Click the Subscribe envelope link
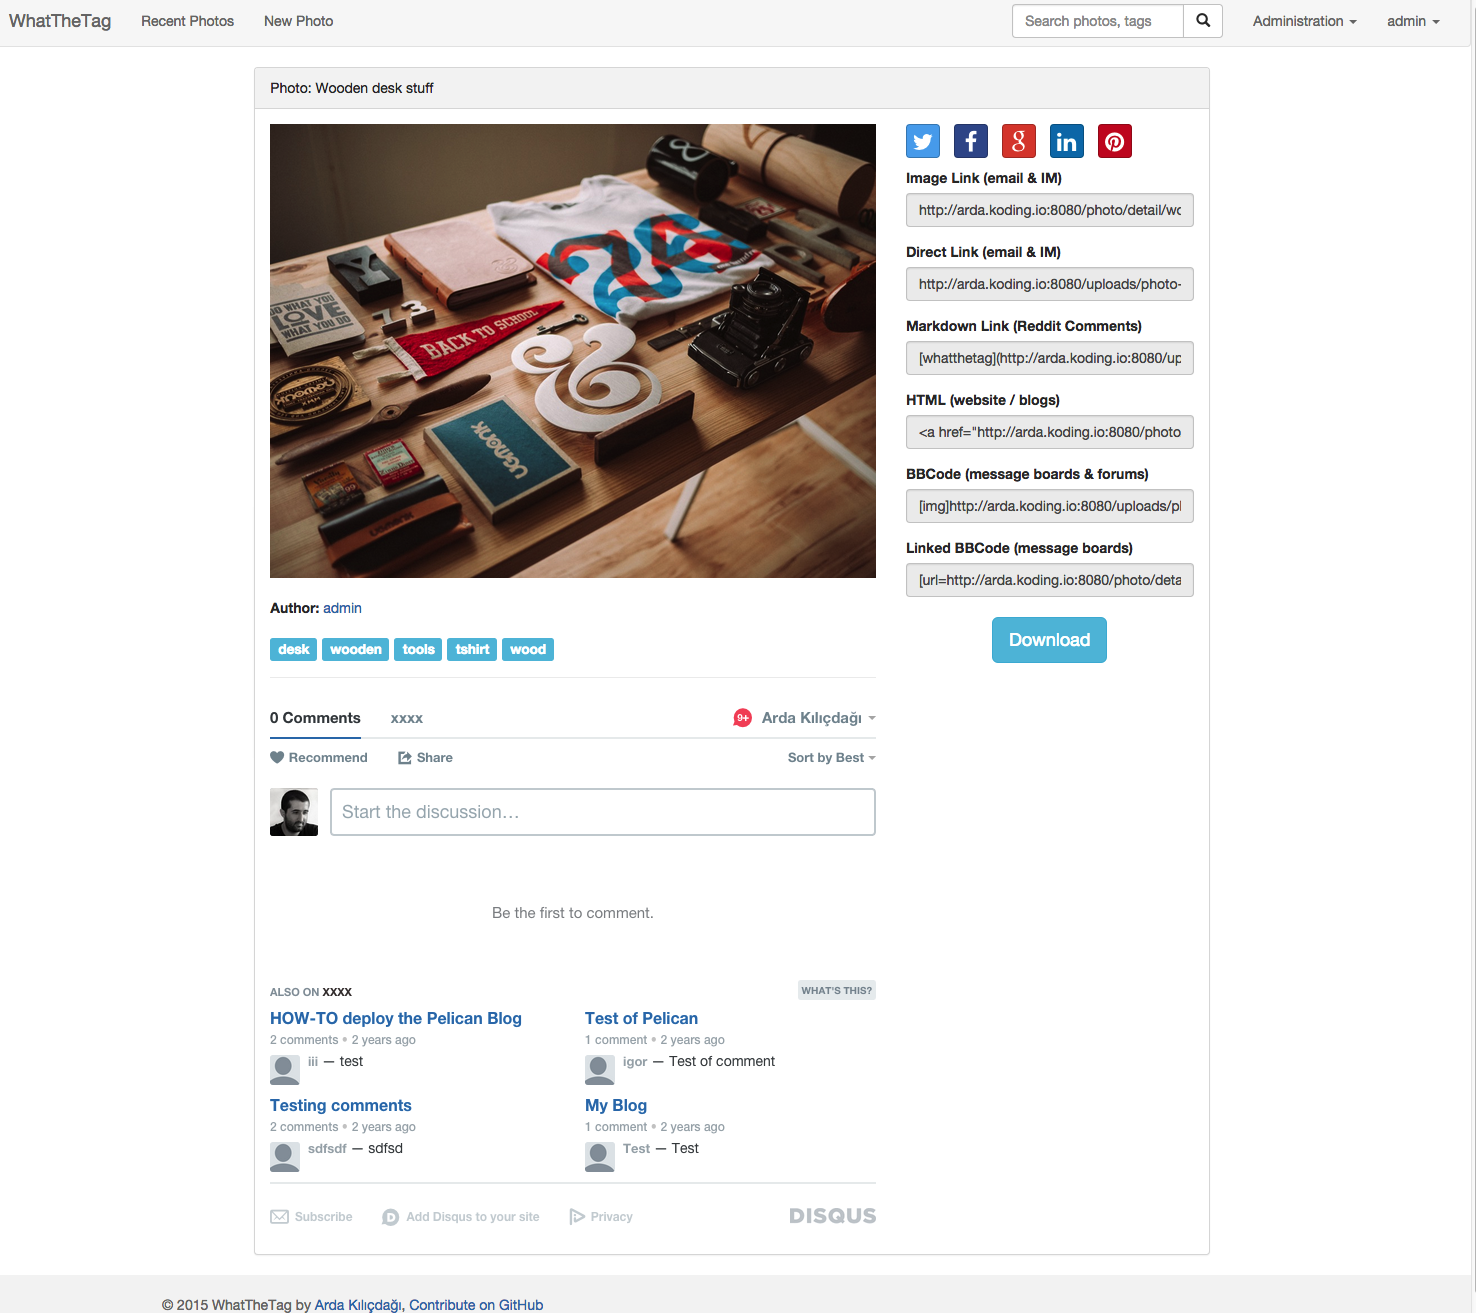Viewport: 1476px width, 1313px height. click(x=311, y=1217)
